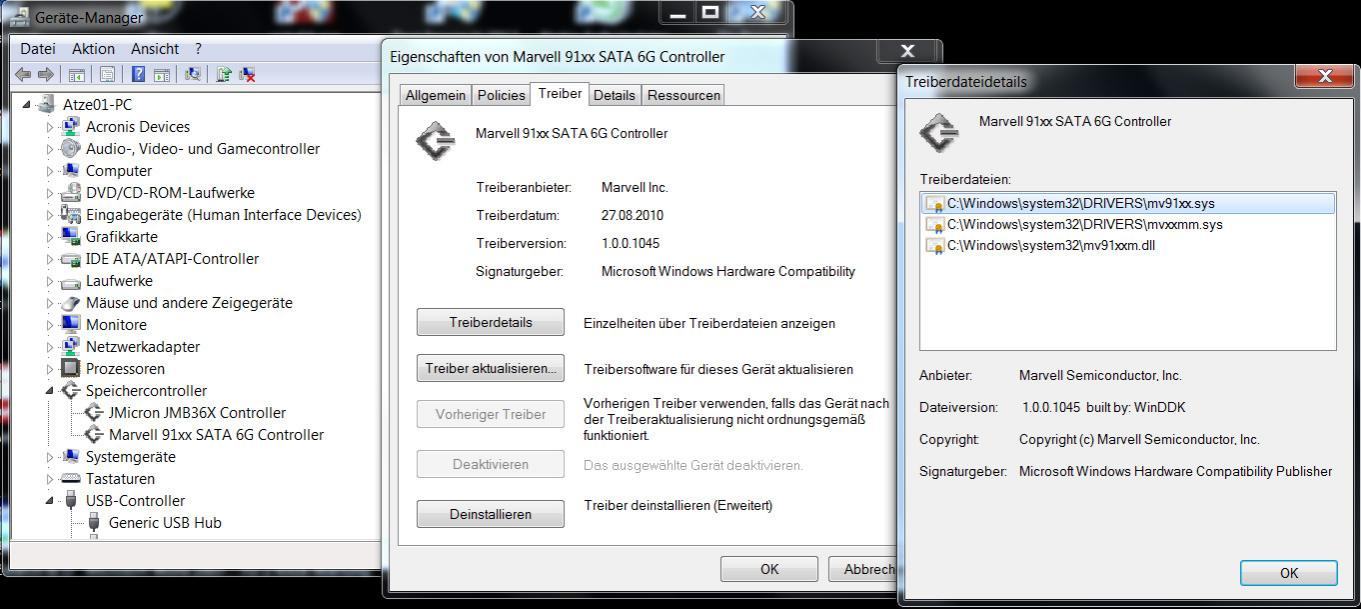Collapse the Atze01-PC root node
This screenshot has width=1361, height=609.
(27, 105)
